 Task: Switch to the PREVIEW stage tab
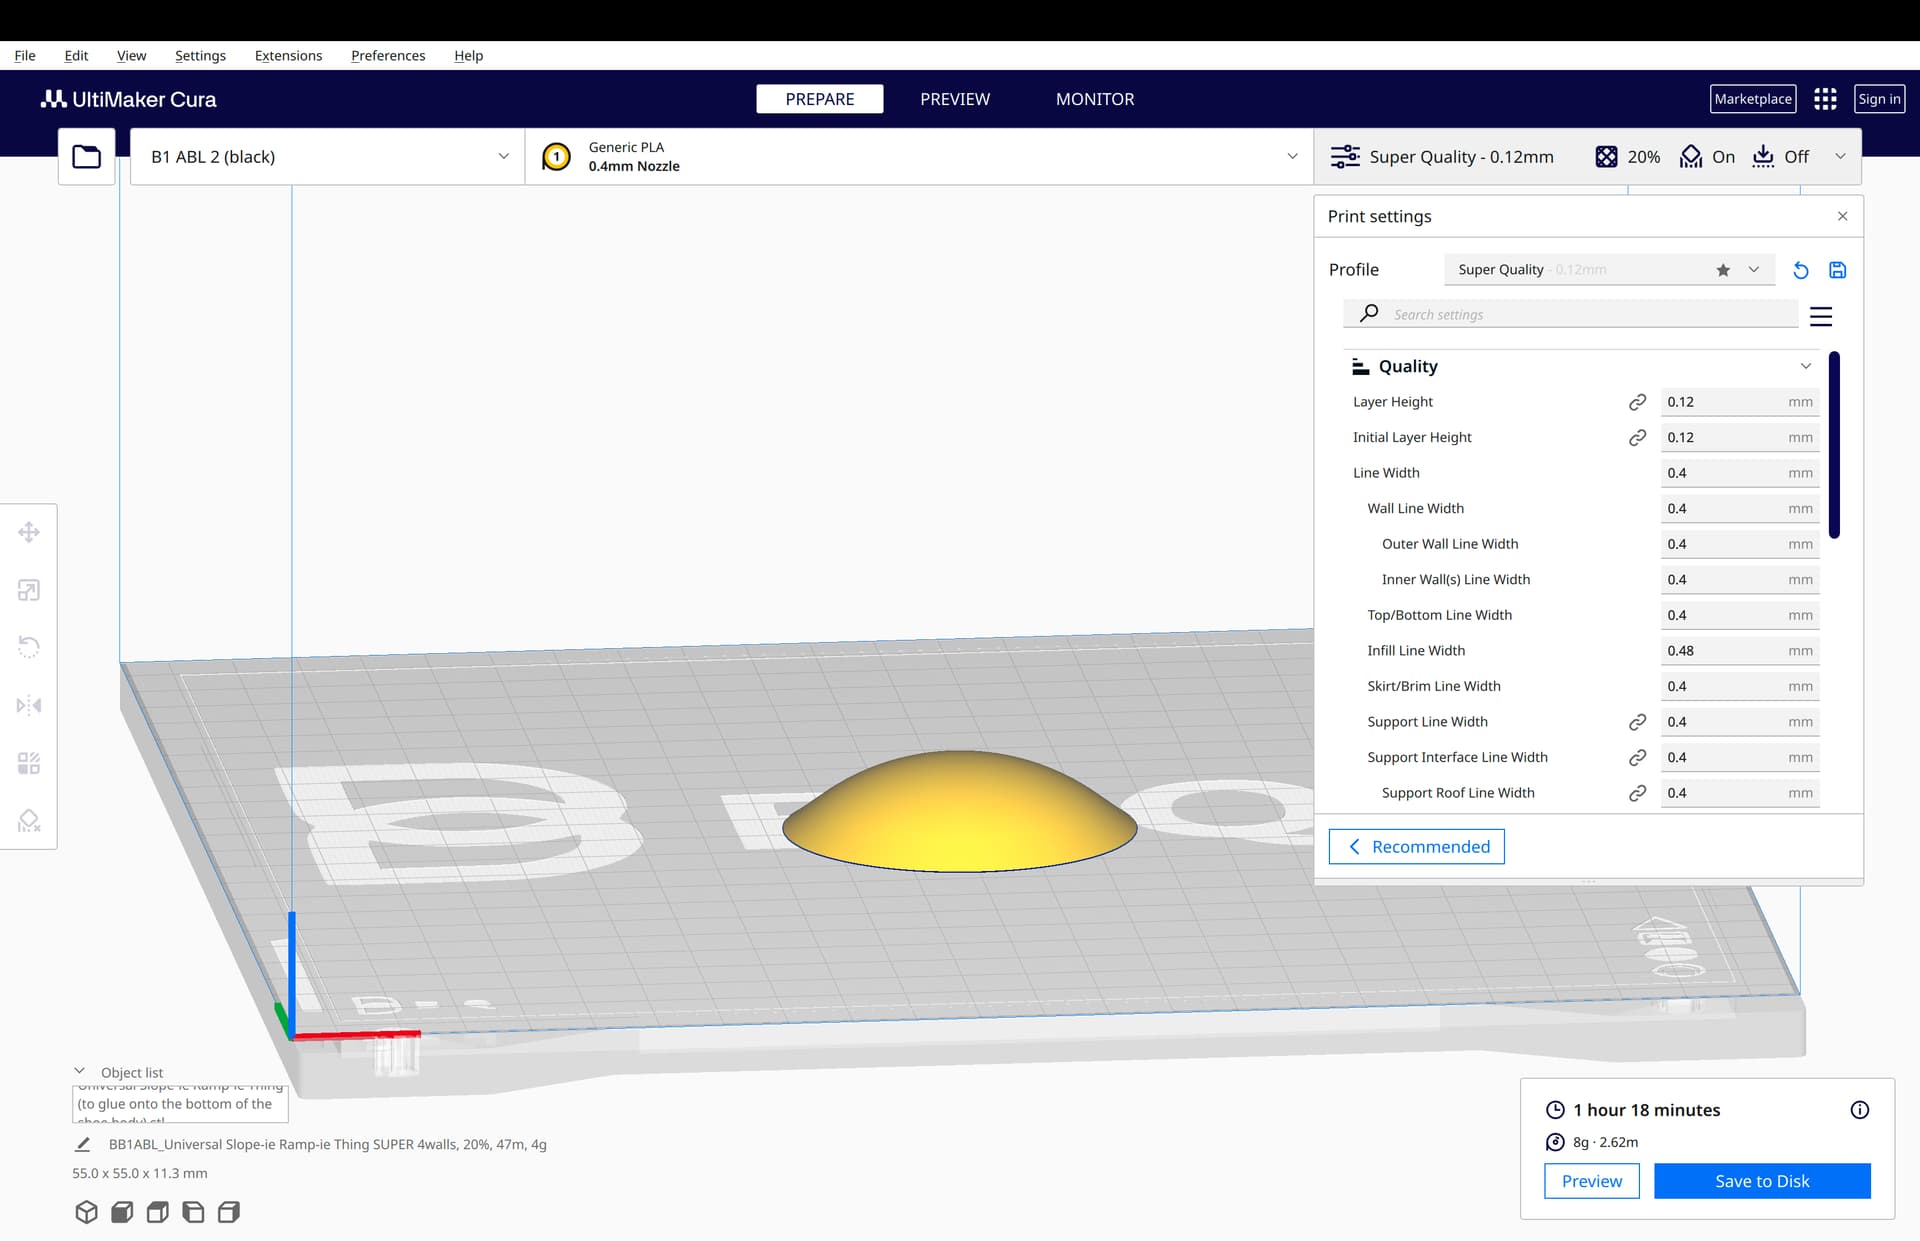[954, 99]
